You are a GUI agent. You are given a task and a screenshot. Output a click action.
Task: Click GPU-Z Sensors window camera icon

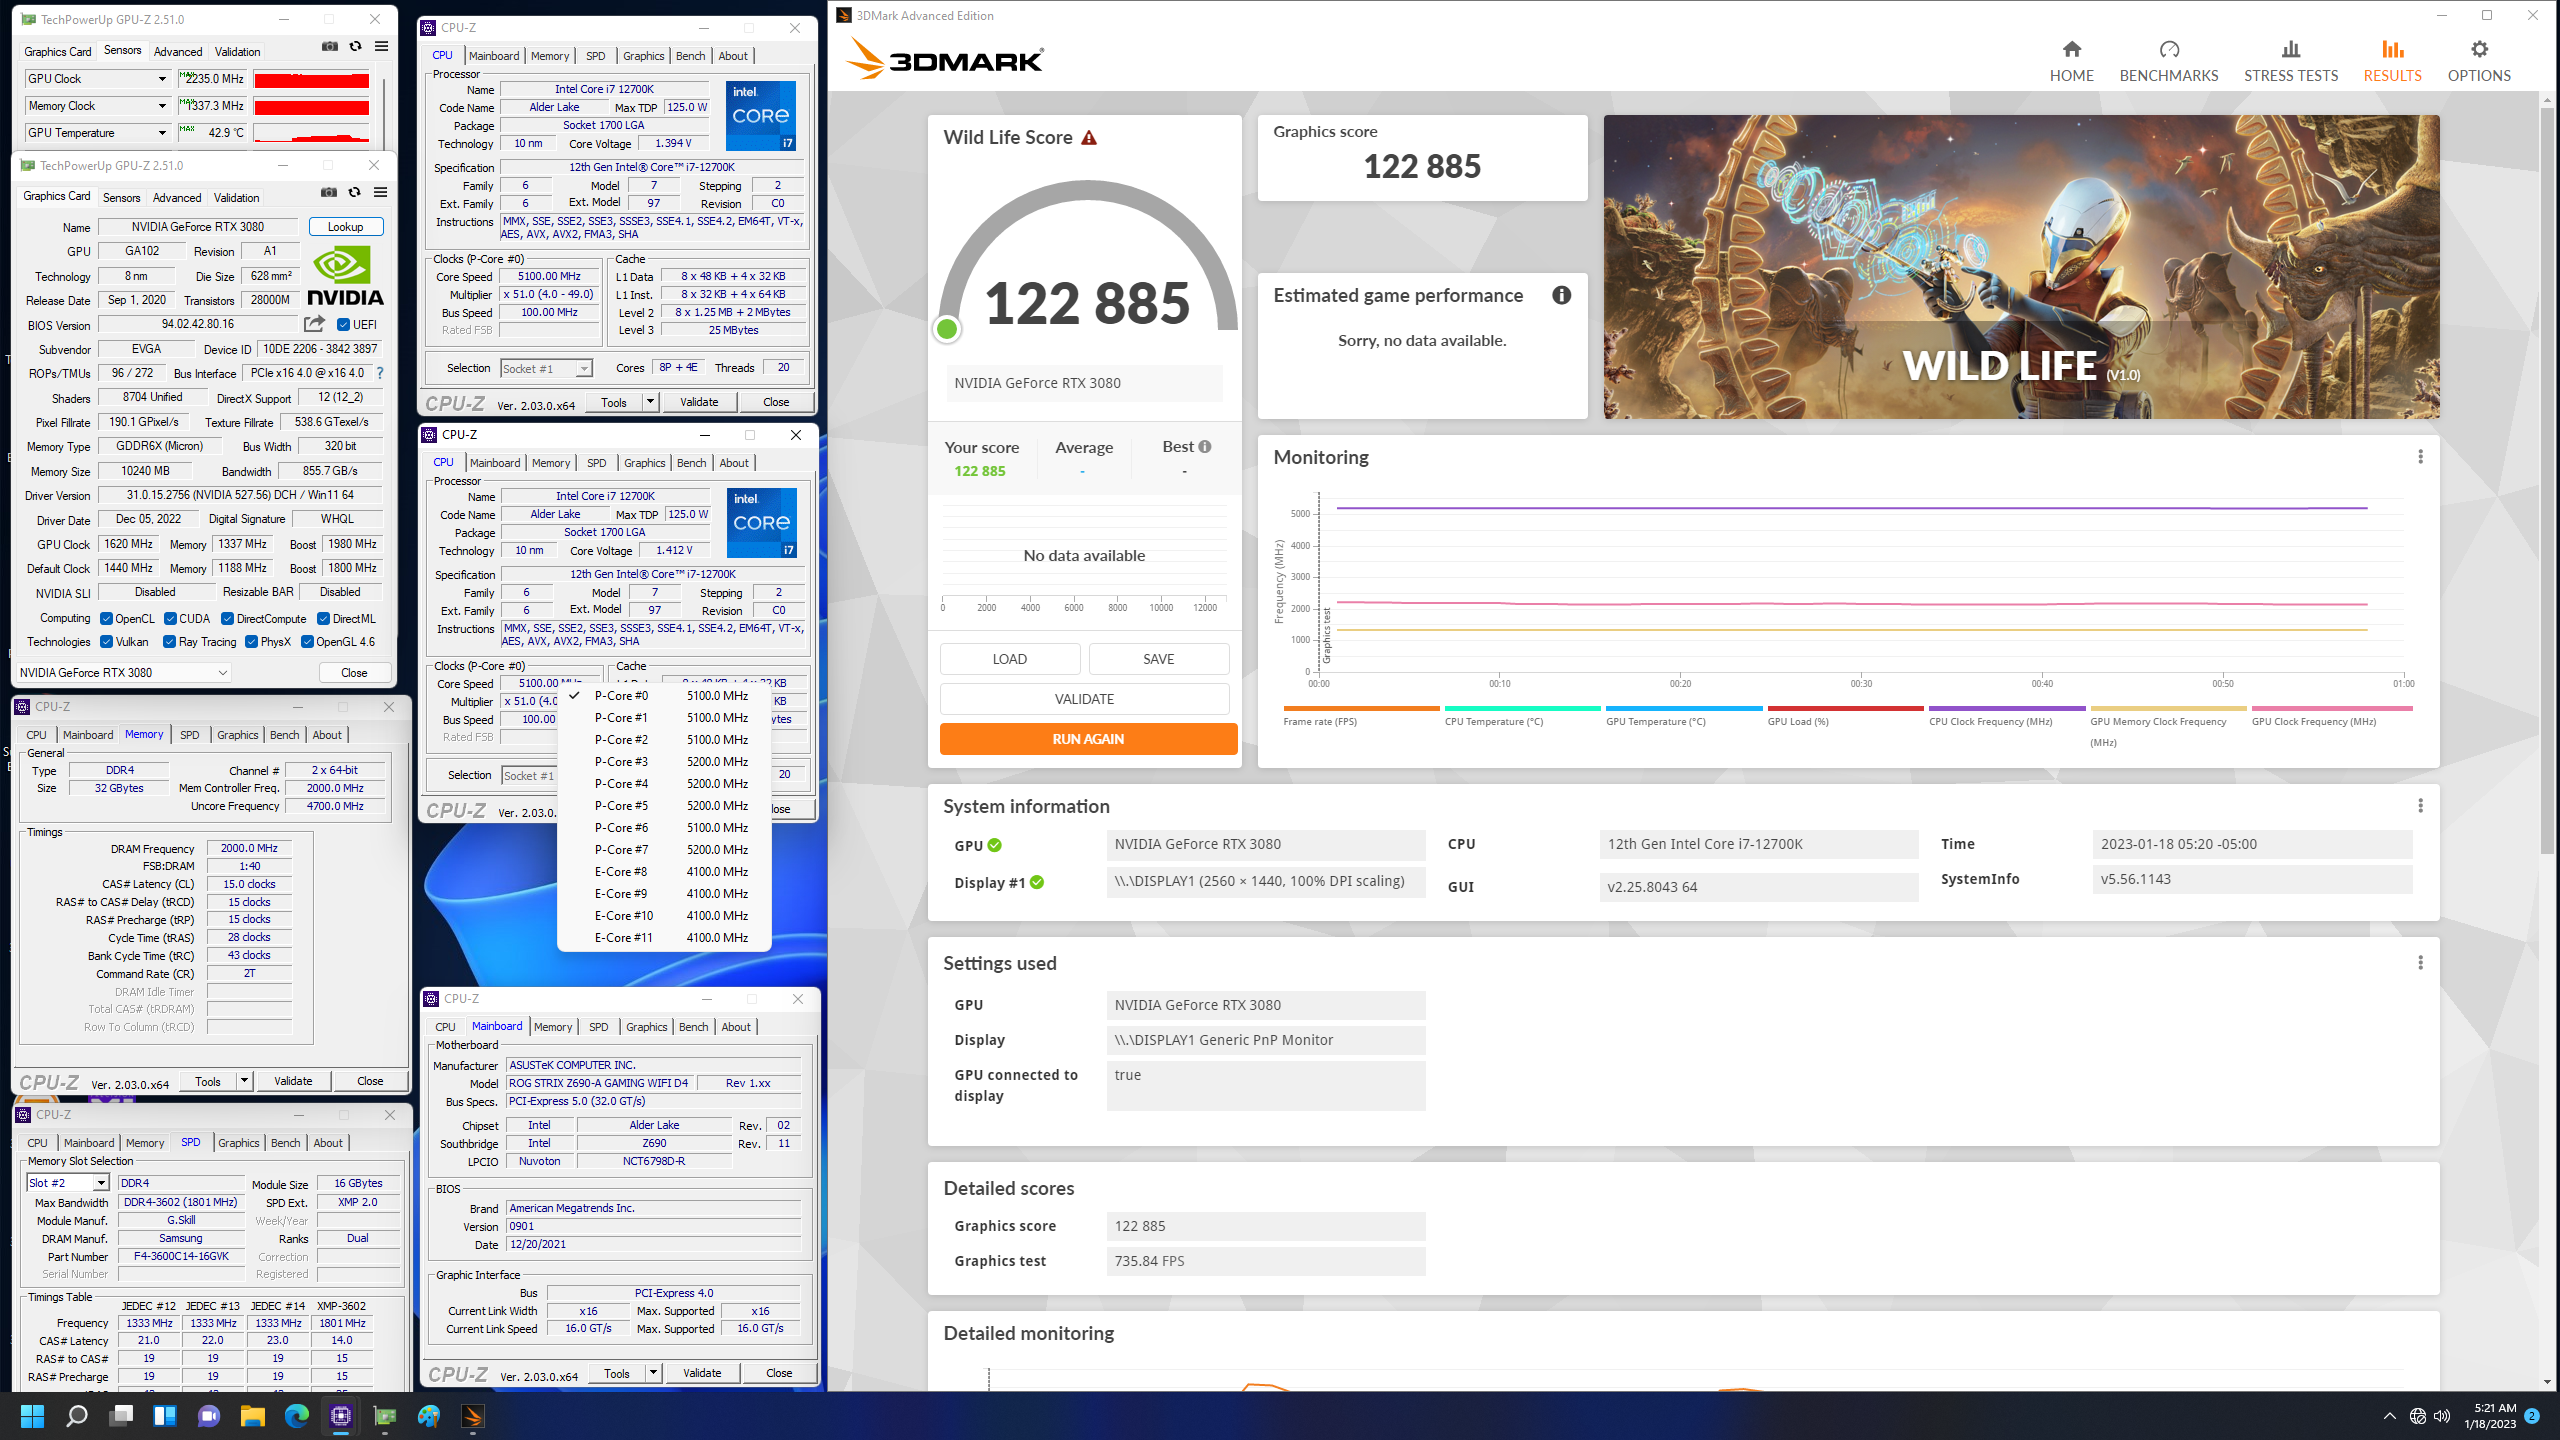[x=330, y=46]
